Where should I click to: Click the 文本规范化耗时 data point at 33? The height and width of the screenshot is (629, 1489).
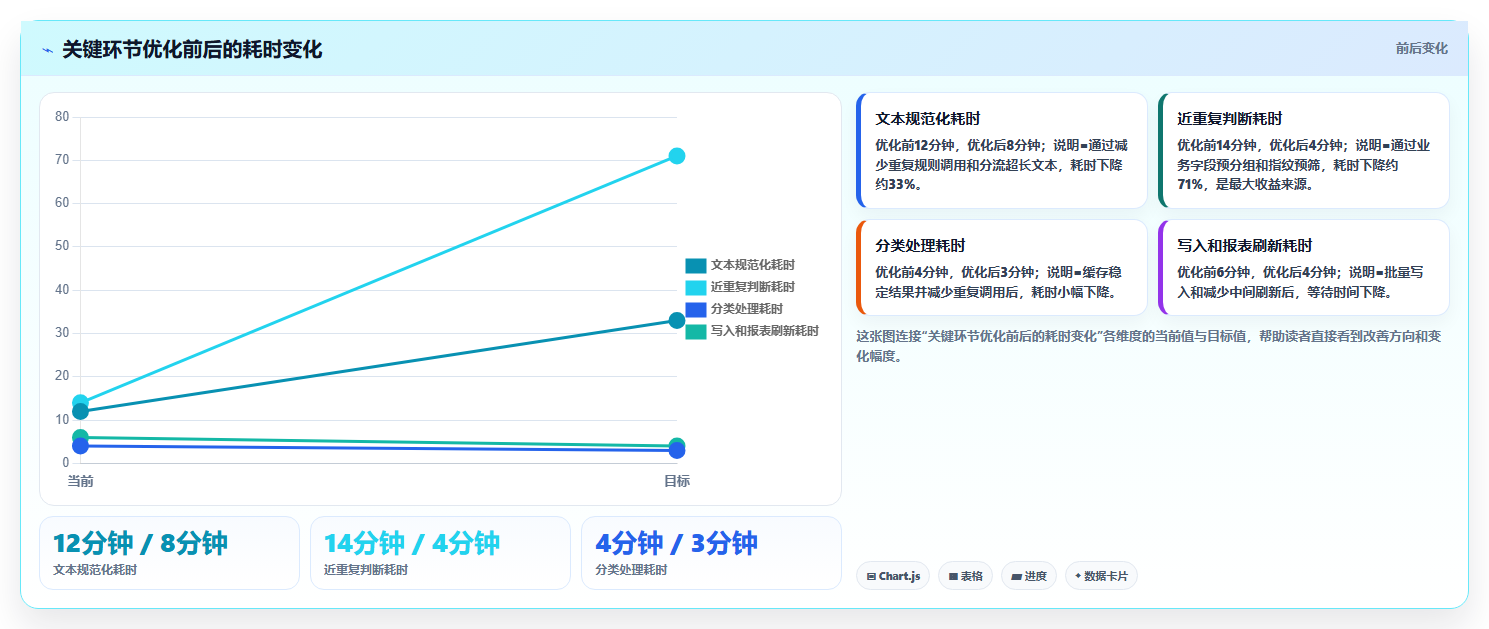(x=677, y=320)
